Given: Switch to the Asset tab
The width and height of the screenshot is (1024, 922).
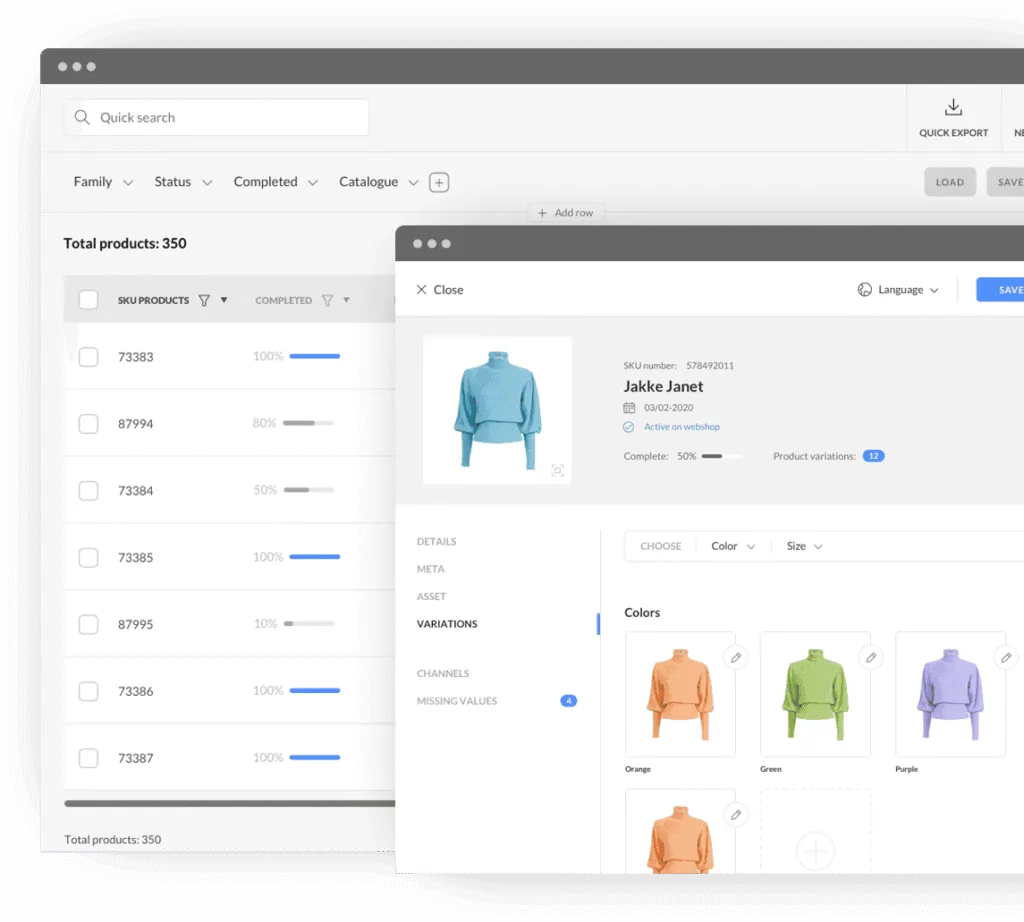Looking at the screenshot, I should click(x=431, y=596).
